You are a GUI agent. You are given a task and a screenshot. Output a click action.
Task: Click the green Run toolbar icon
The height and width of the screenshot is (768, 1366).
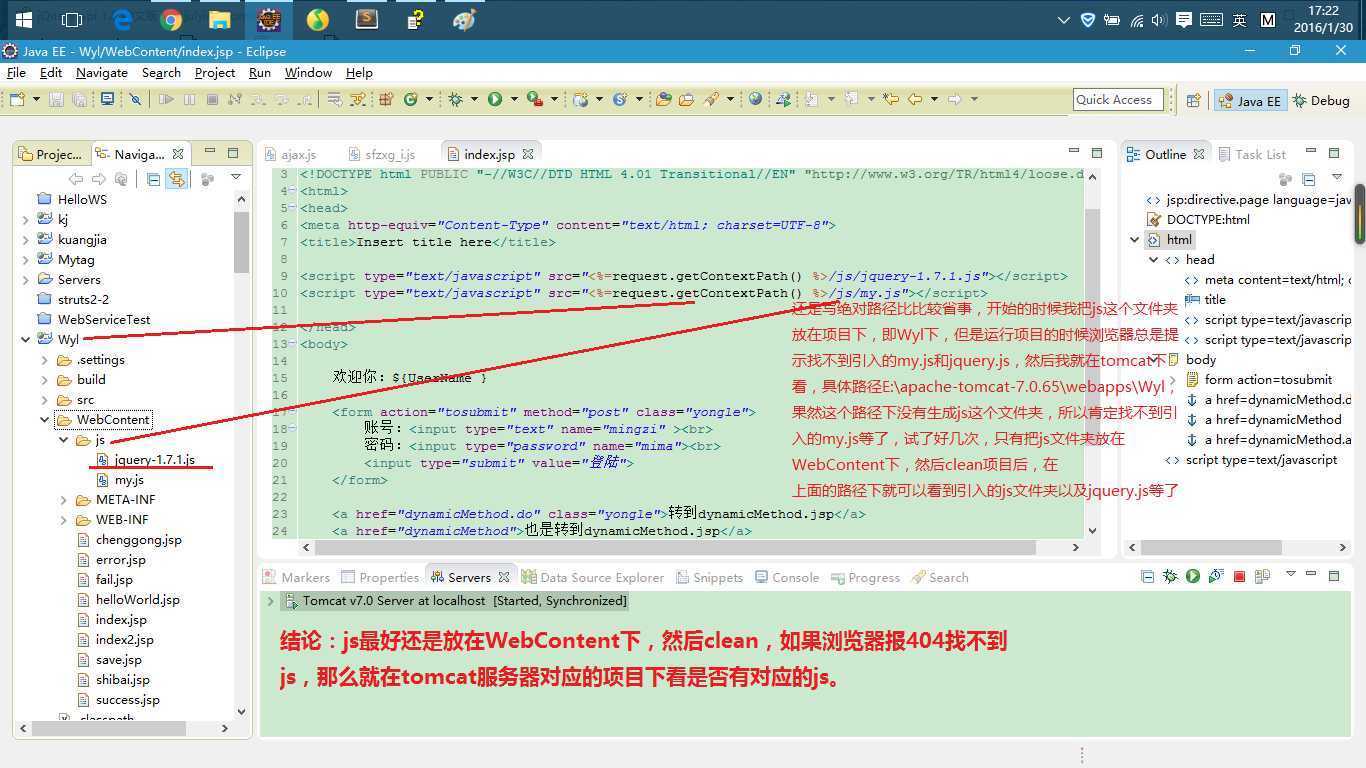click(x=494, y=99)
